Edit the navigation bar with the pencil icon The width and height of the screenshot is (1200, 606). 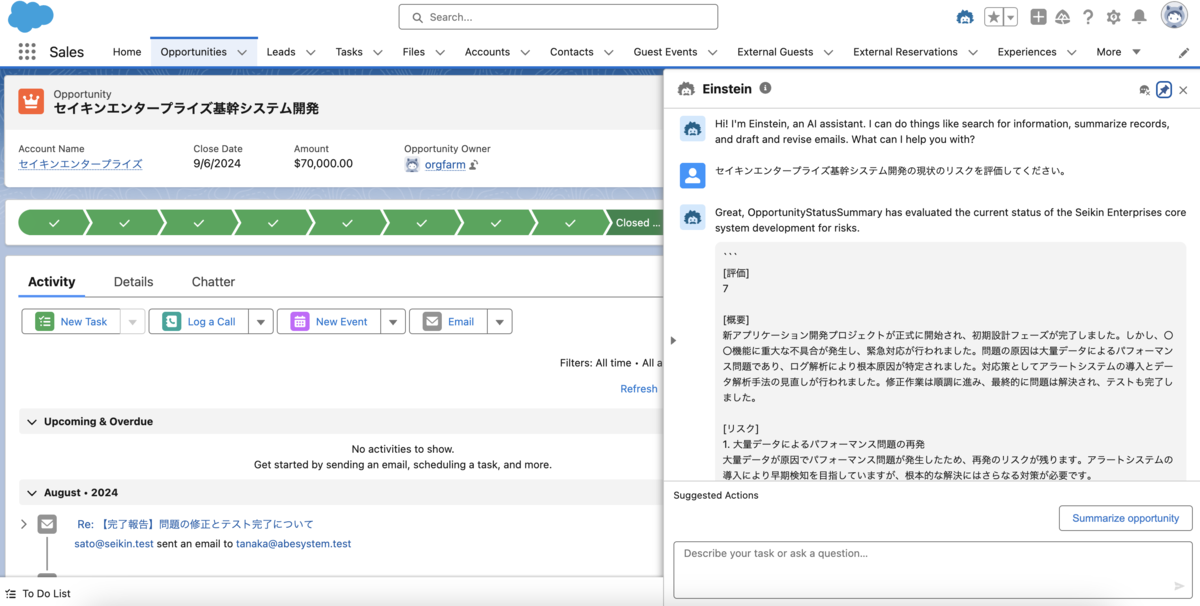pos(1184,52)
